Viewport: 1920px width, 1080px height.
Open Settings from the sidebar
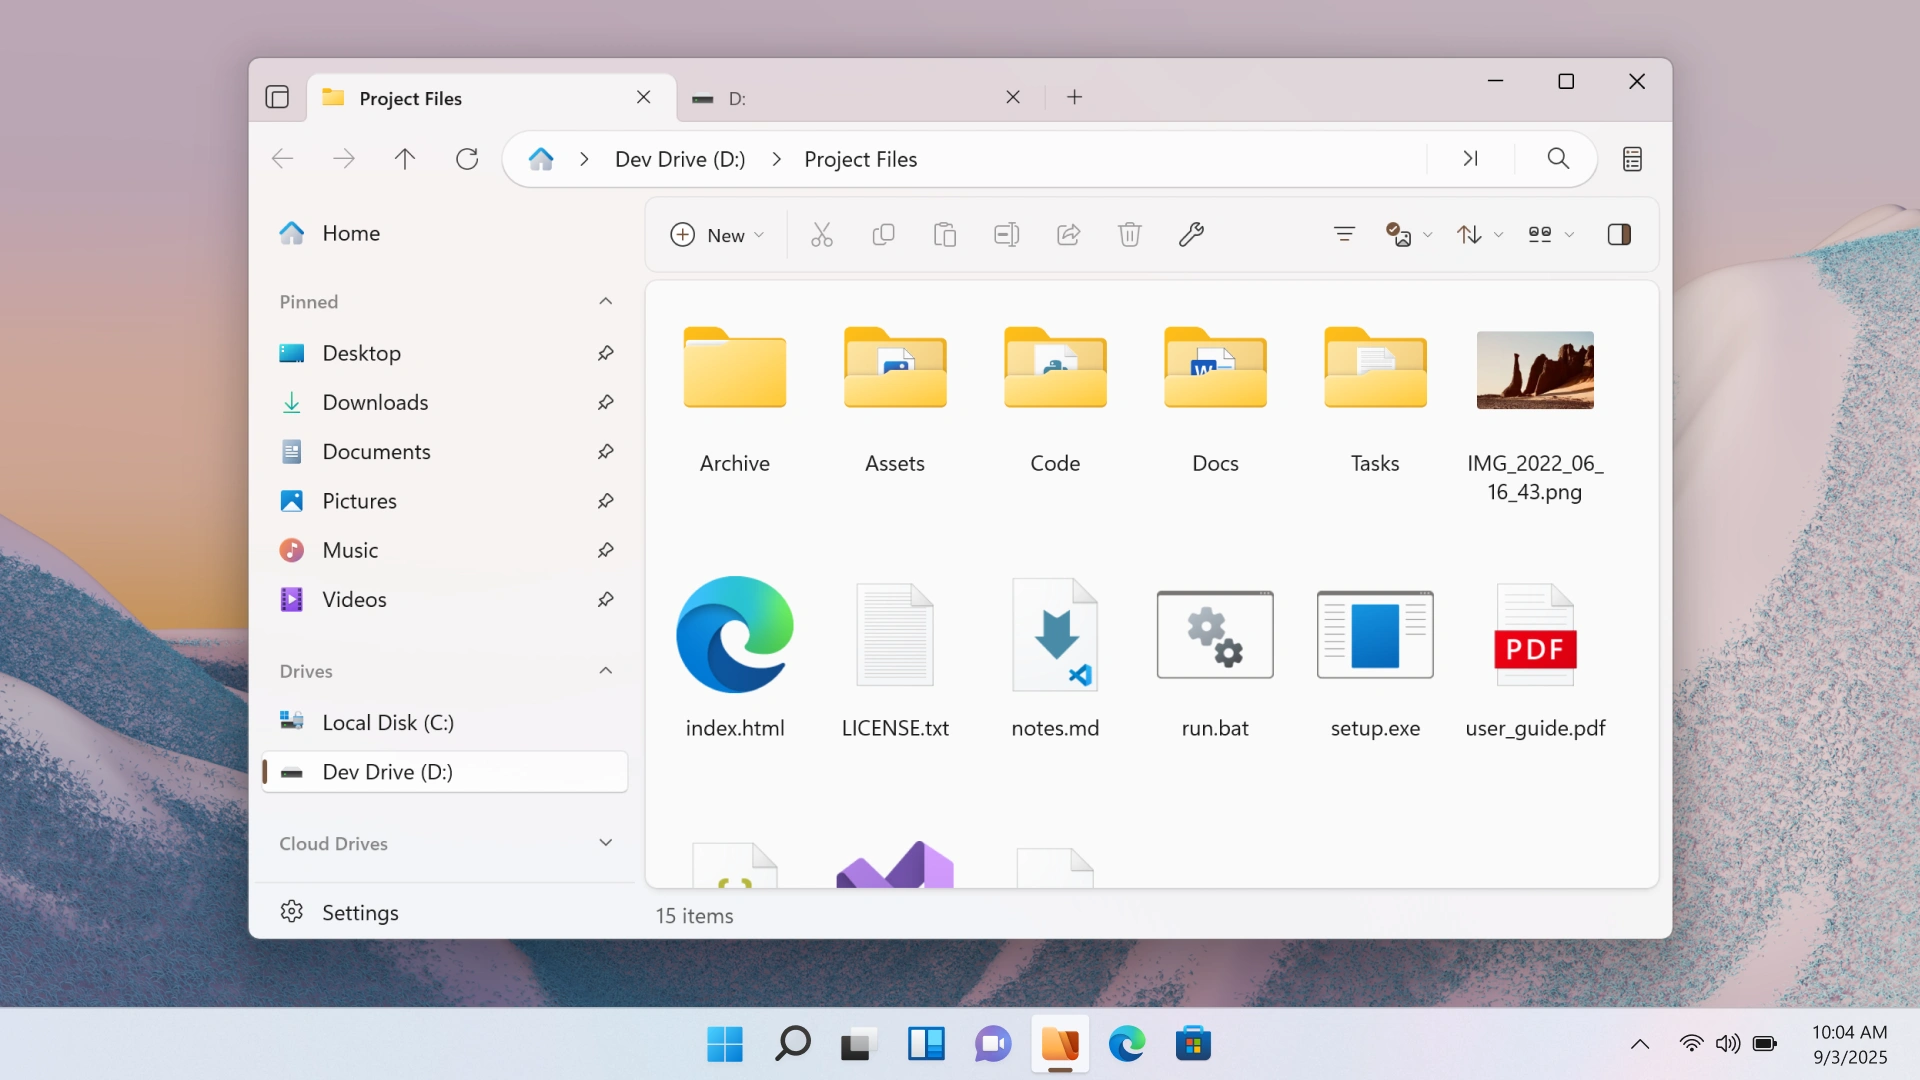[x=360, y=911]
